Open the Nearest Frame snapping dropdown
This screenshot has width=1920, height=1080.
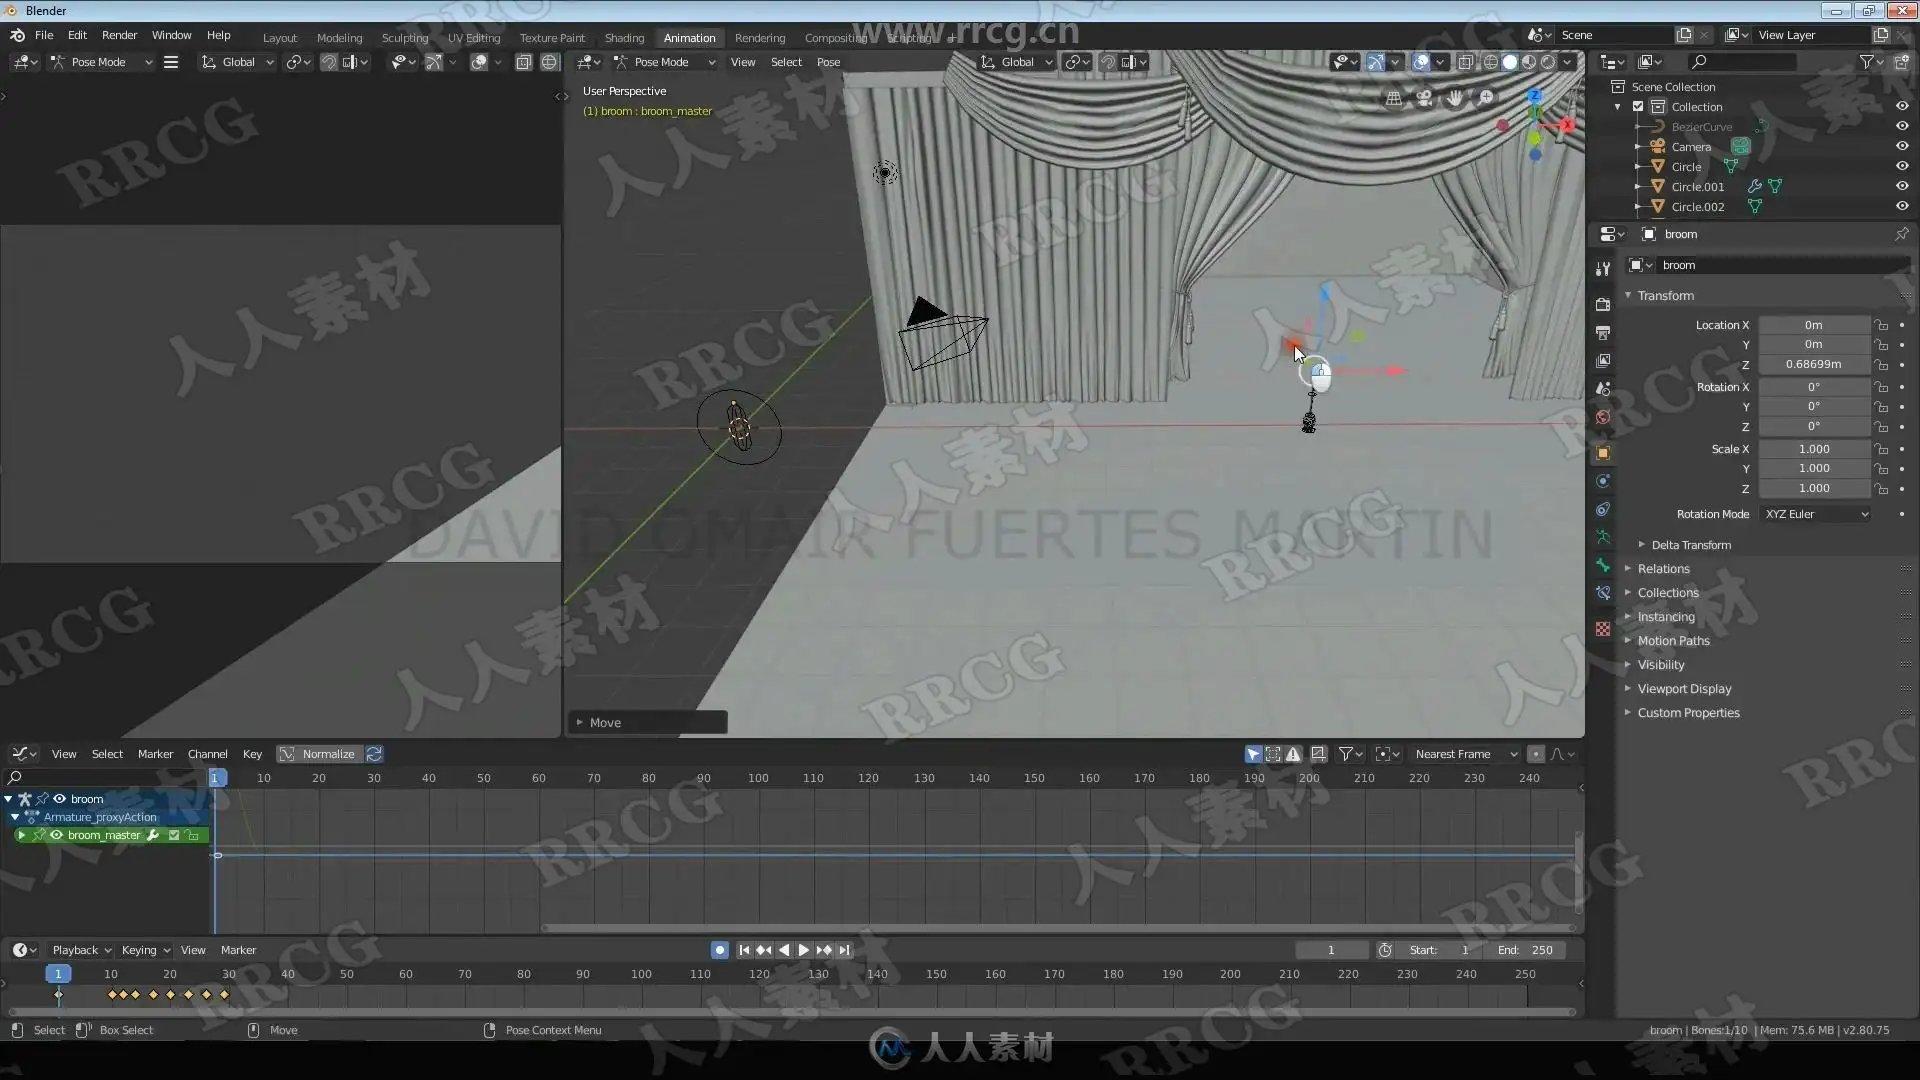[x=1464, y=754]
